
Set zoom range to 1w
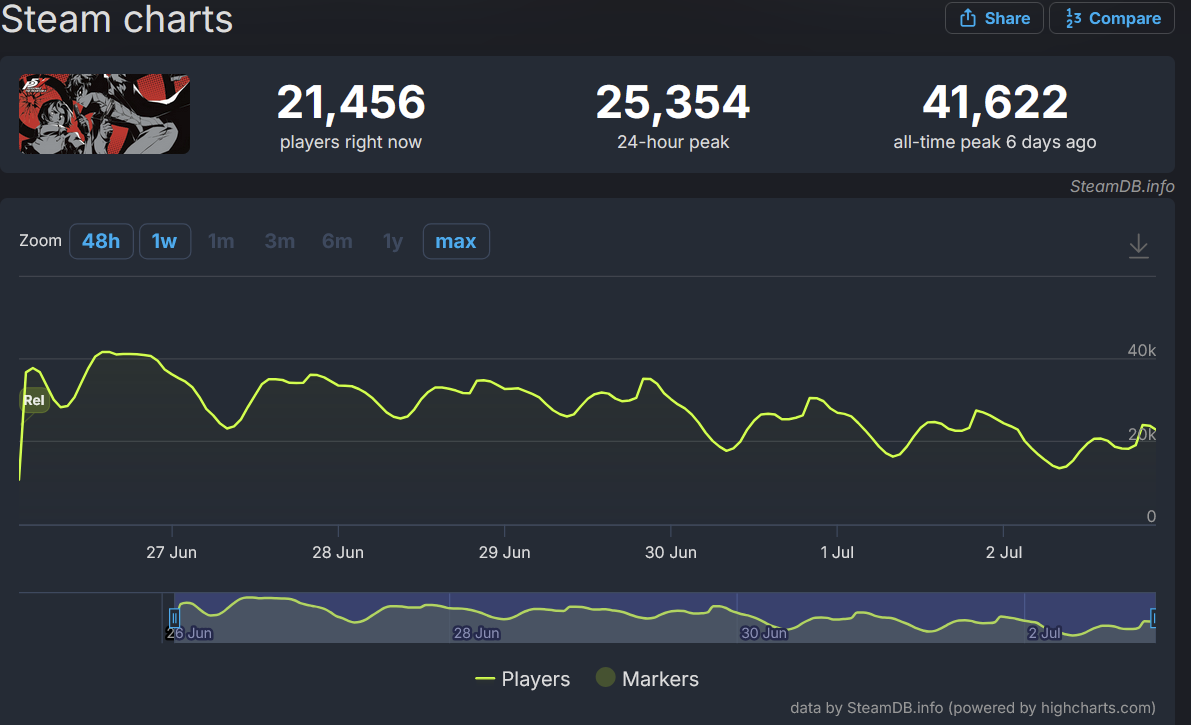point(165,241)
